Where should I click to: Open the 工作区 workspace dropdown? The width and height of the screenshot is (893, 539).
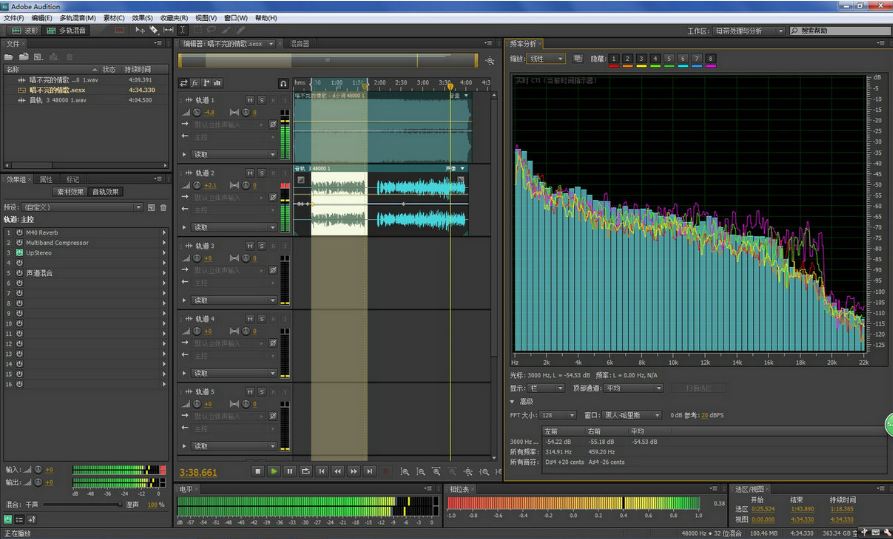tap(749, 31)
